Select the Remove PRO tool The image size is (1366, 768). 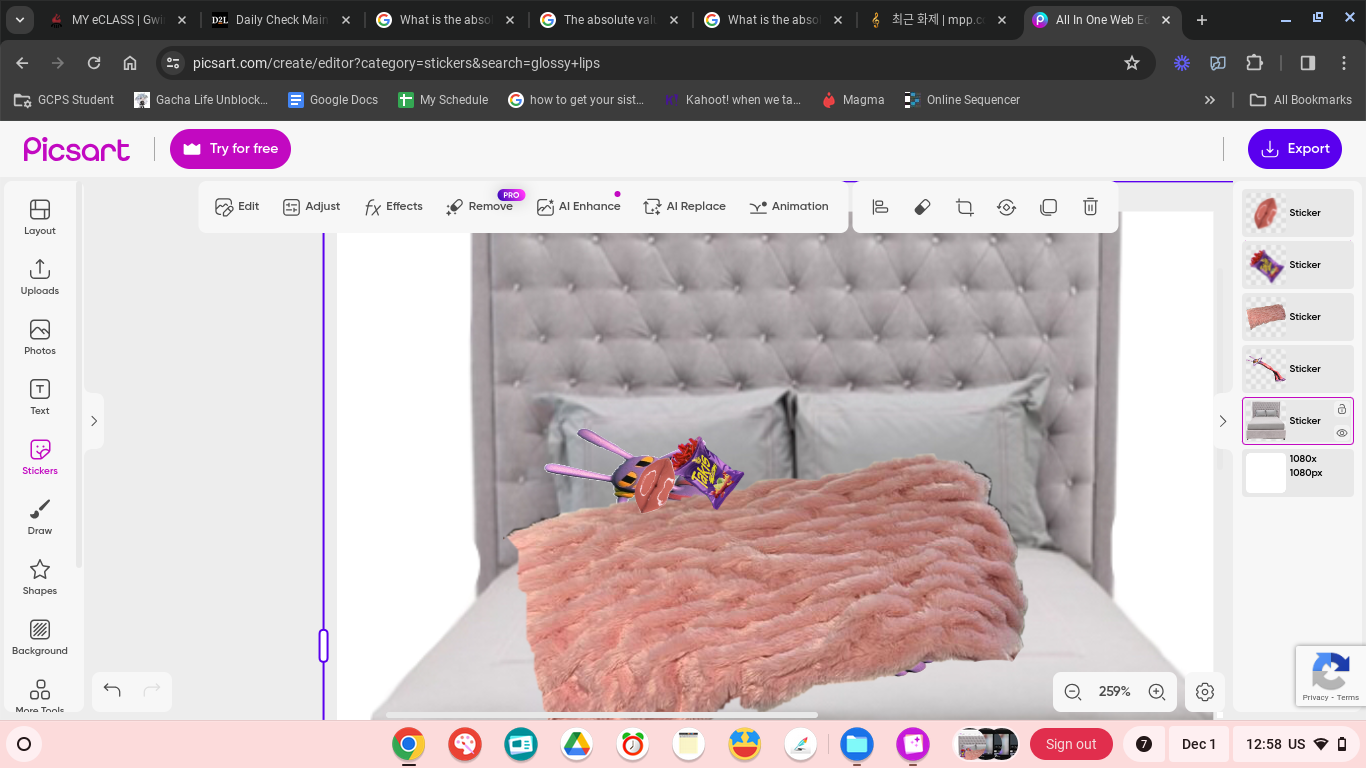(x=480, y=206)
